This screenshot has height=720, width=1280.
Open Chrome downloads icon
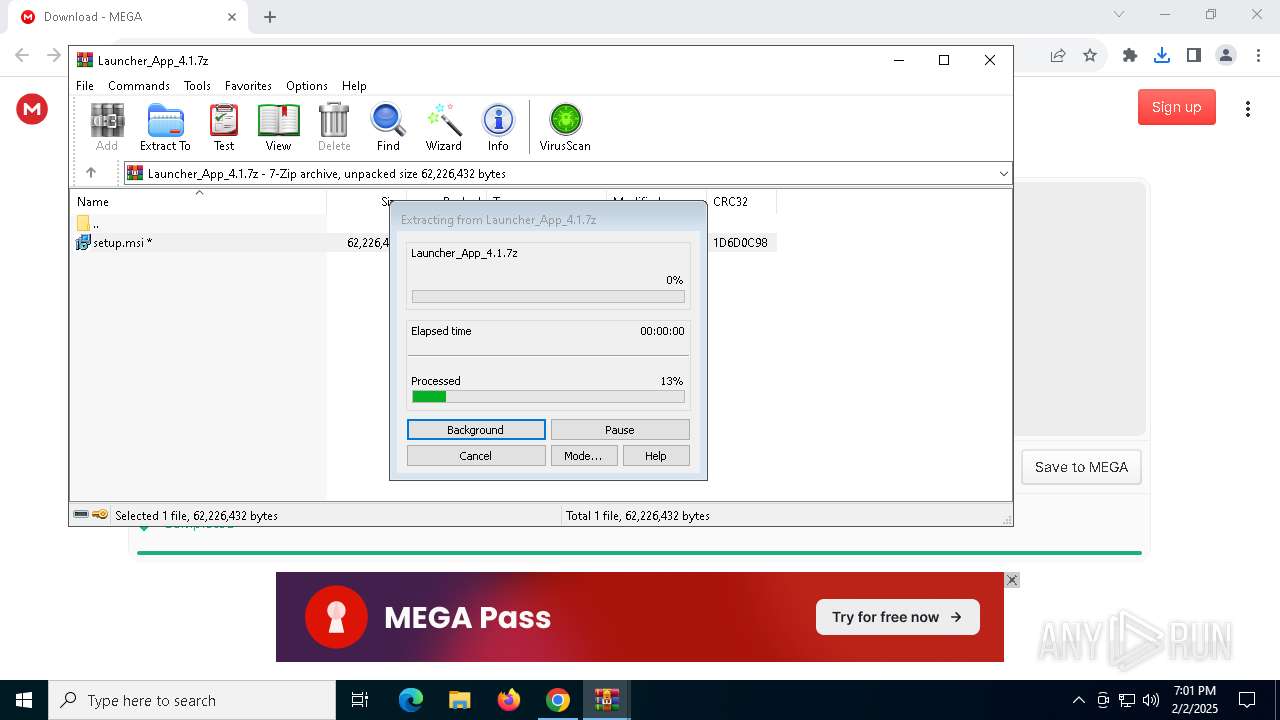1162,56
